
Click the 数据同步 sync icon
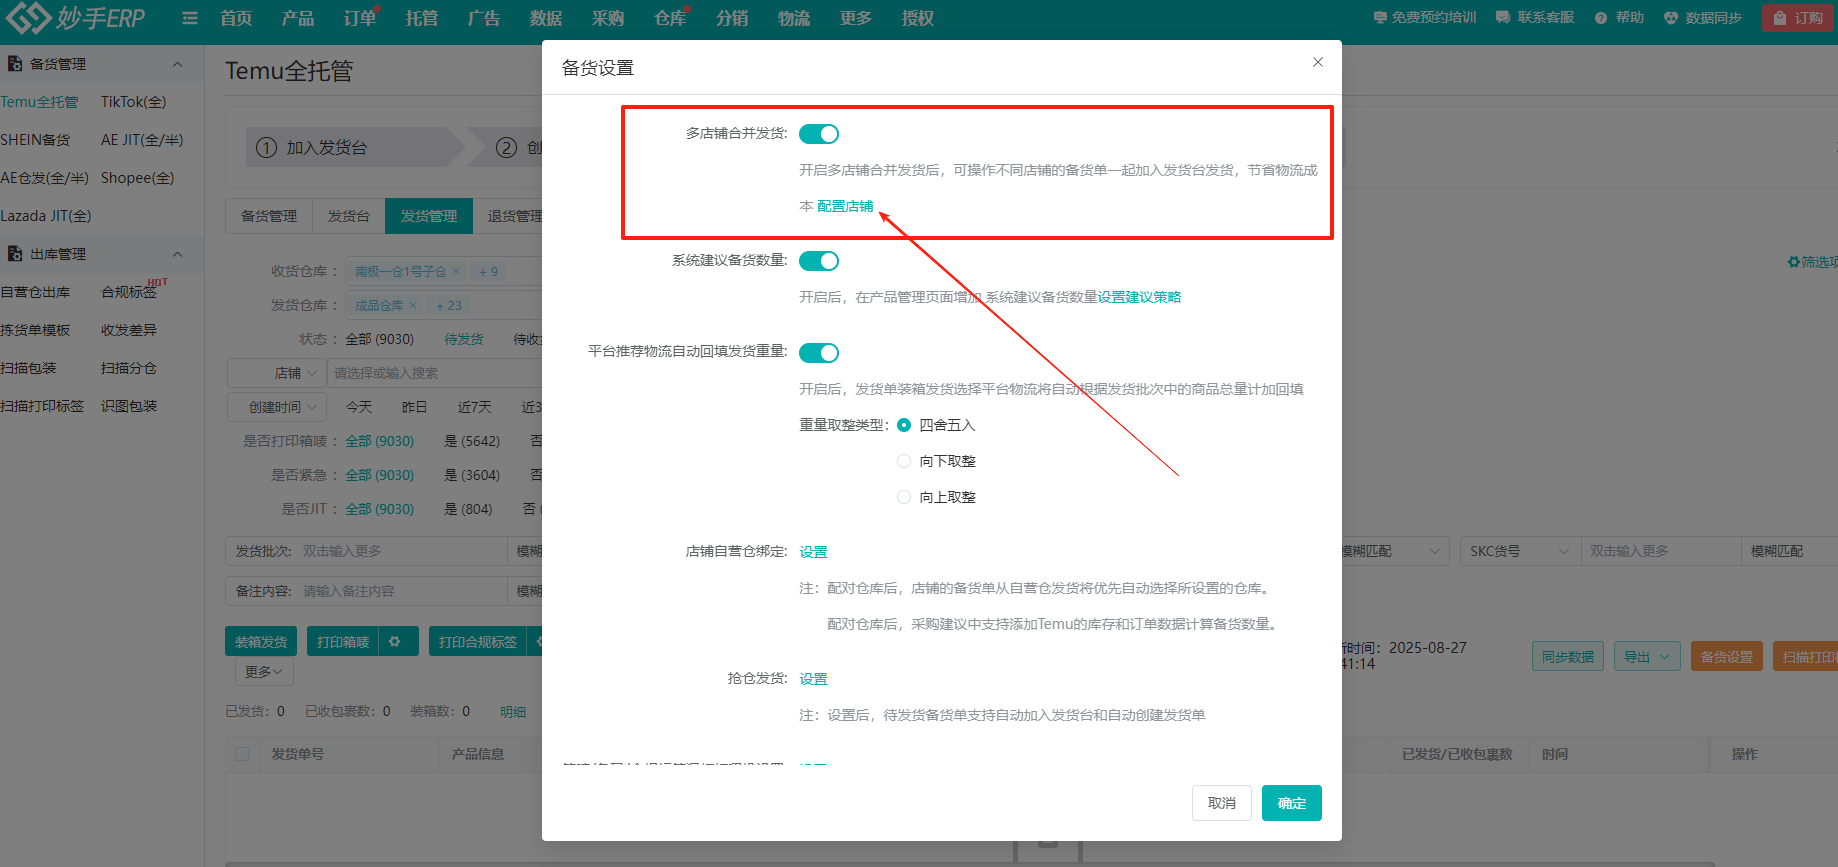(x=1671, y=18)
